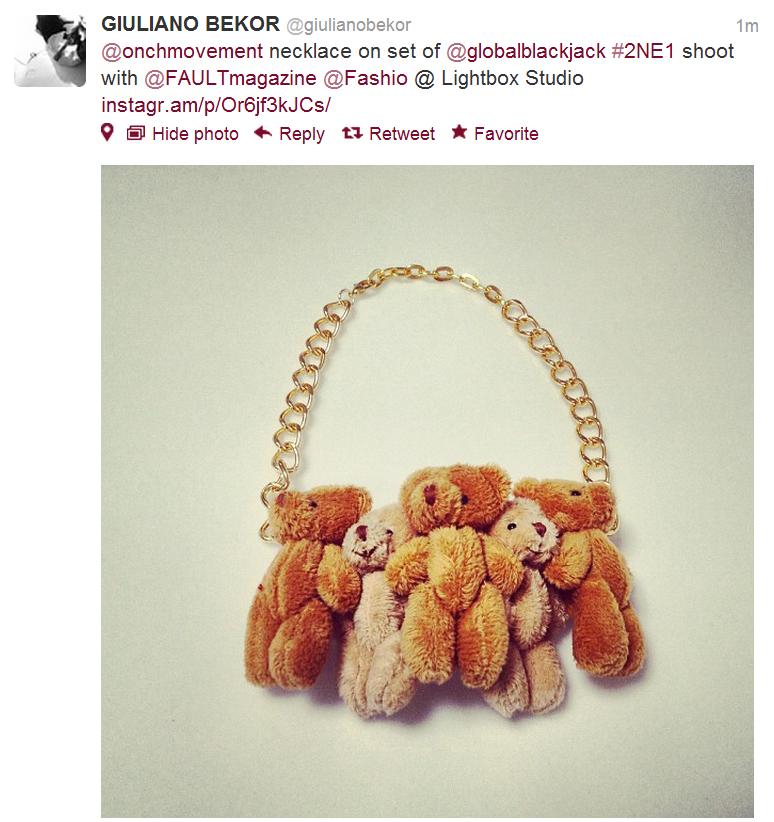
Task: Click the Reply arrow icon
Action: point(263,133)
